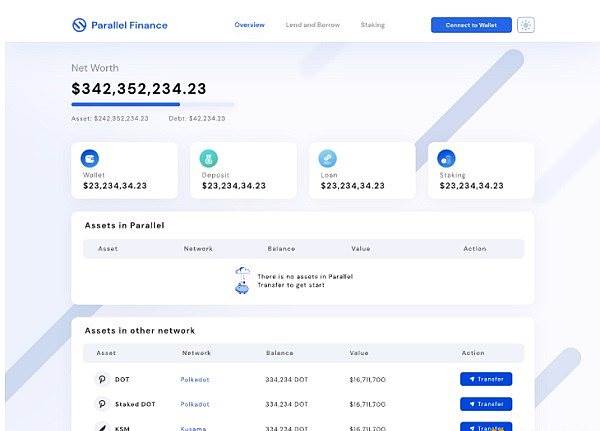
Task: Click the empty-assets piggy bank illustration
Action: (242, 281)
